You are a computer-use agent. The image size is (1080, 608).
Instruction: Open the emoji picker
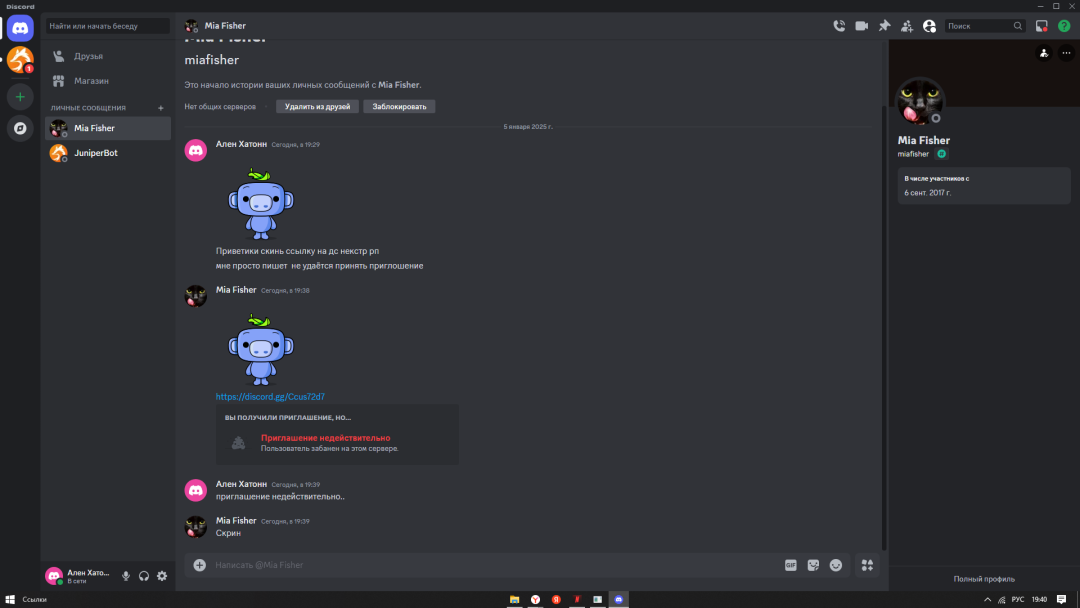pos(836,565)
